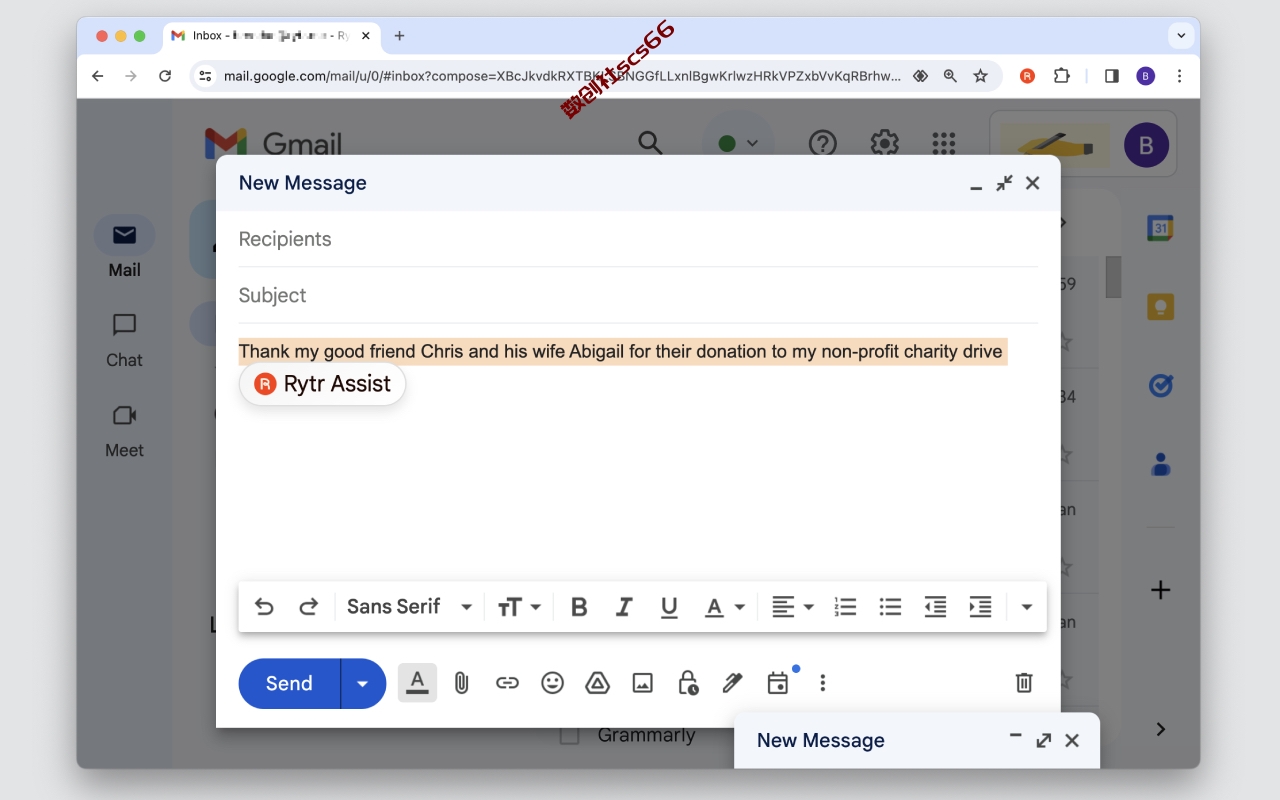1280x800 pixels.
Task: Attach files with paperclip icon
Action: (461, 683)
